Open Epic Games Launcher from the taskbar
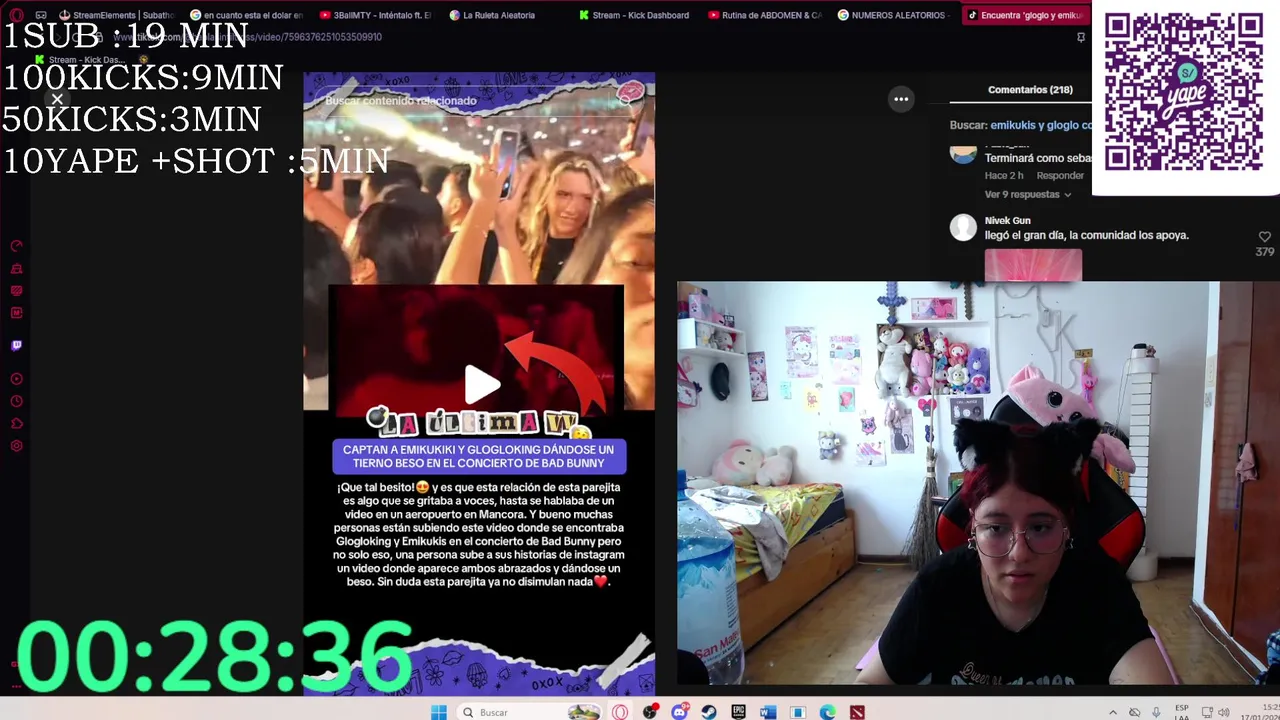The image size is (1280, 720). 738,712
